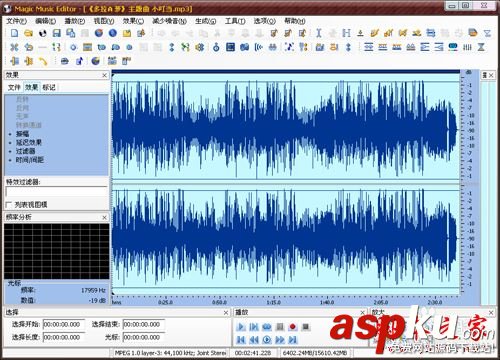Screen dimensions: 500x360
Task: Click the large H icon in top toolbar
Action: [346, 33]
